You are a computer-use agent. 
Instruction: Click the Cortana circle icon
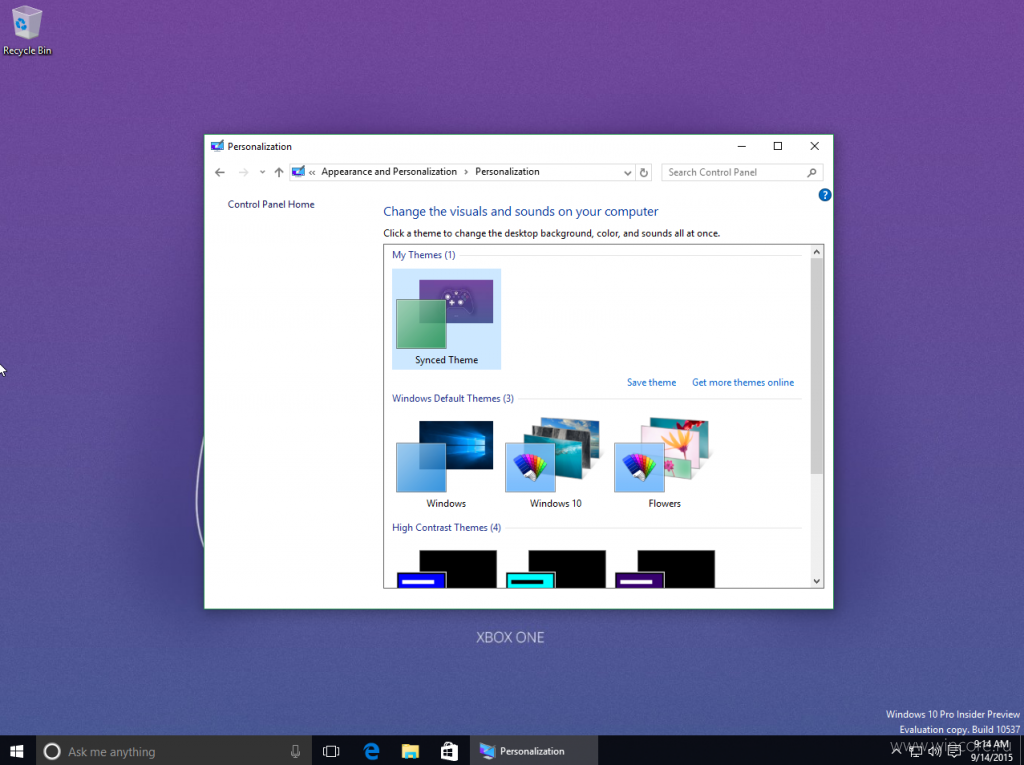52,751
